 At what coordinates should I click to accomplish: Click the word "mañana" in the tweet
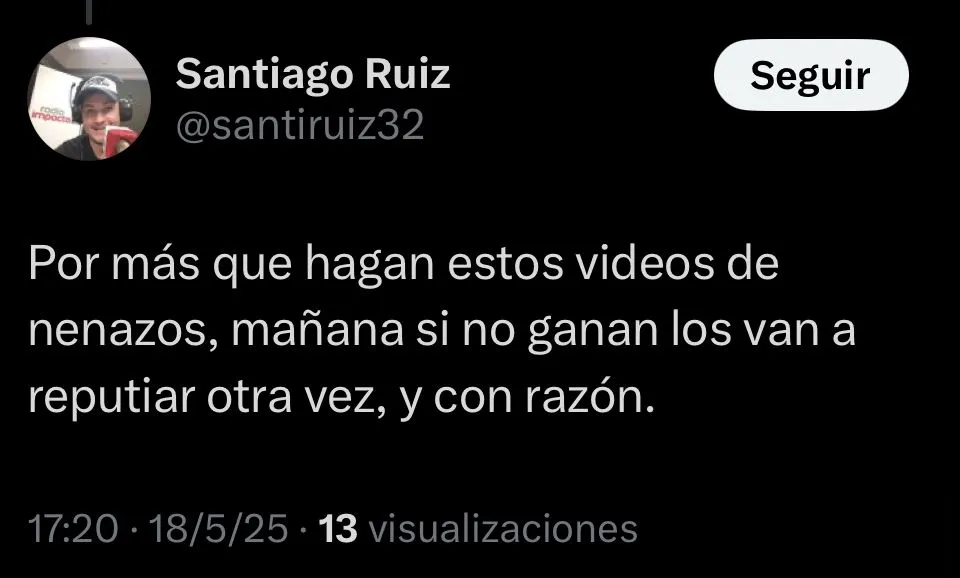click(x=318, y=331)
